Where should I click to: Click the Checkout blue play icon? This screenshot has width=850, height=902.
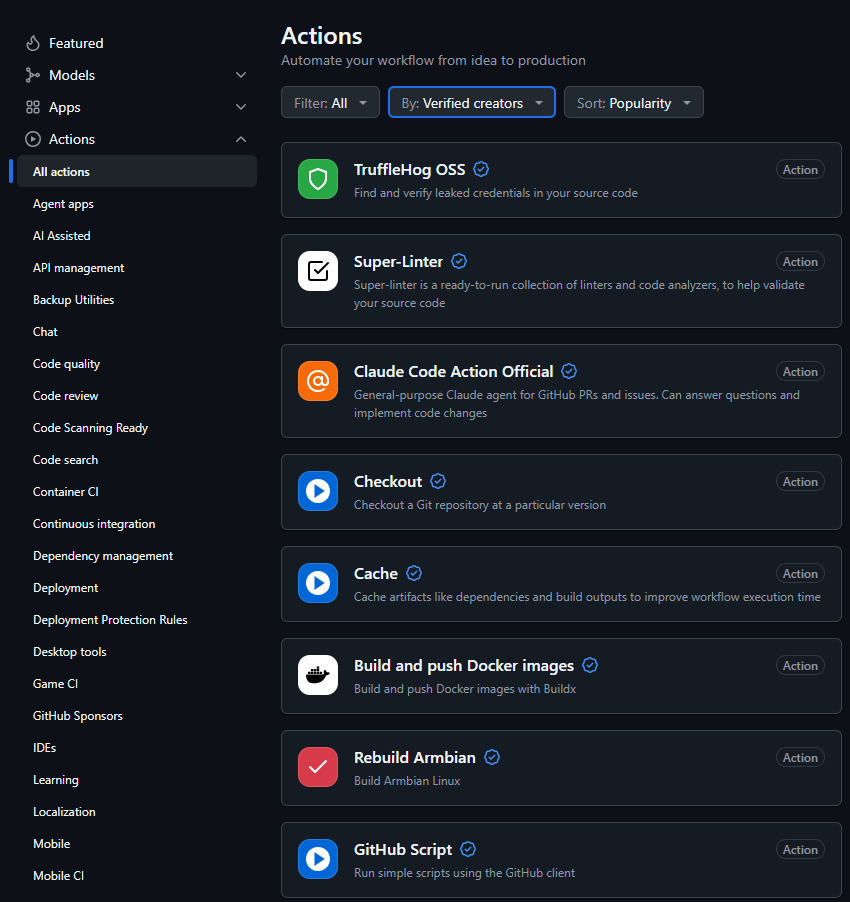[x=318, y=491]
